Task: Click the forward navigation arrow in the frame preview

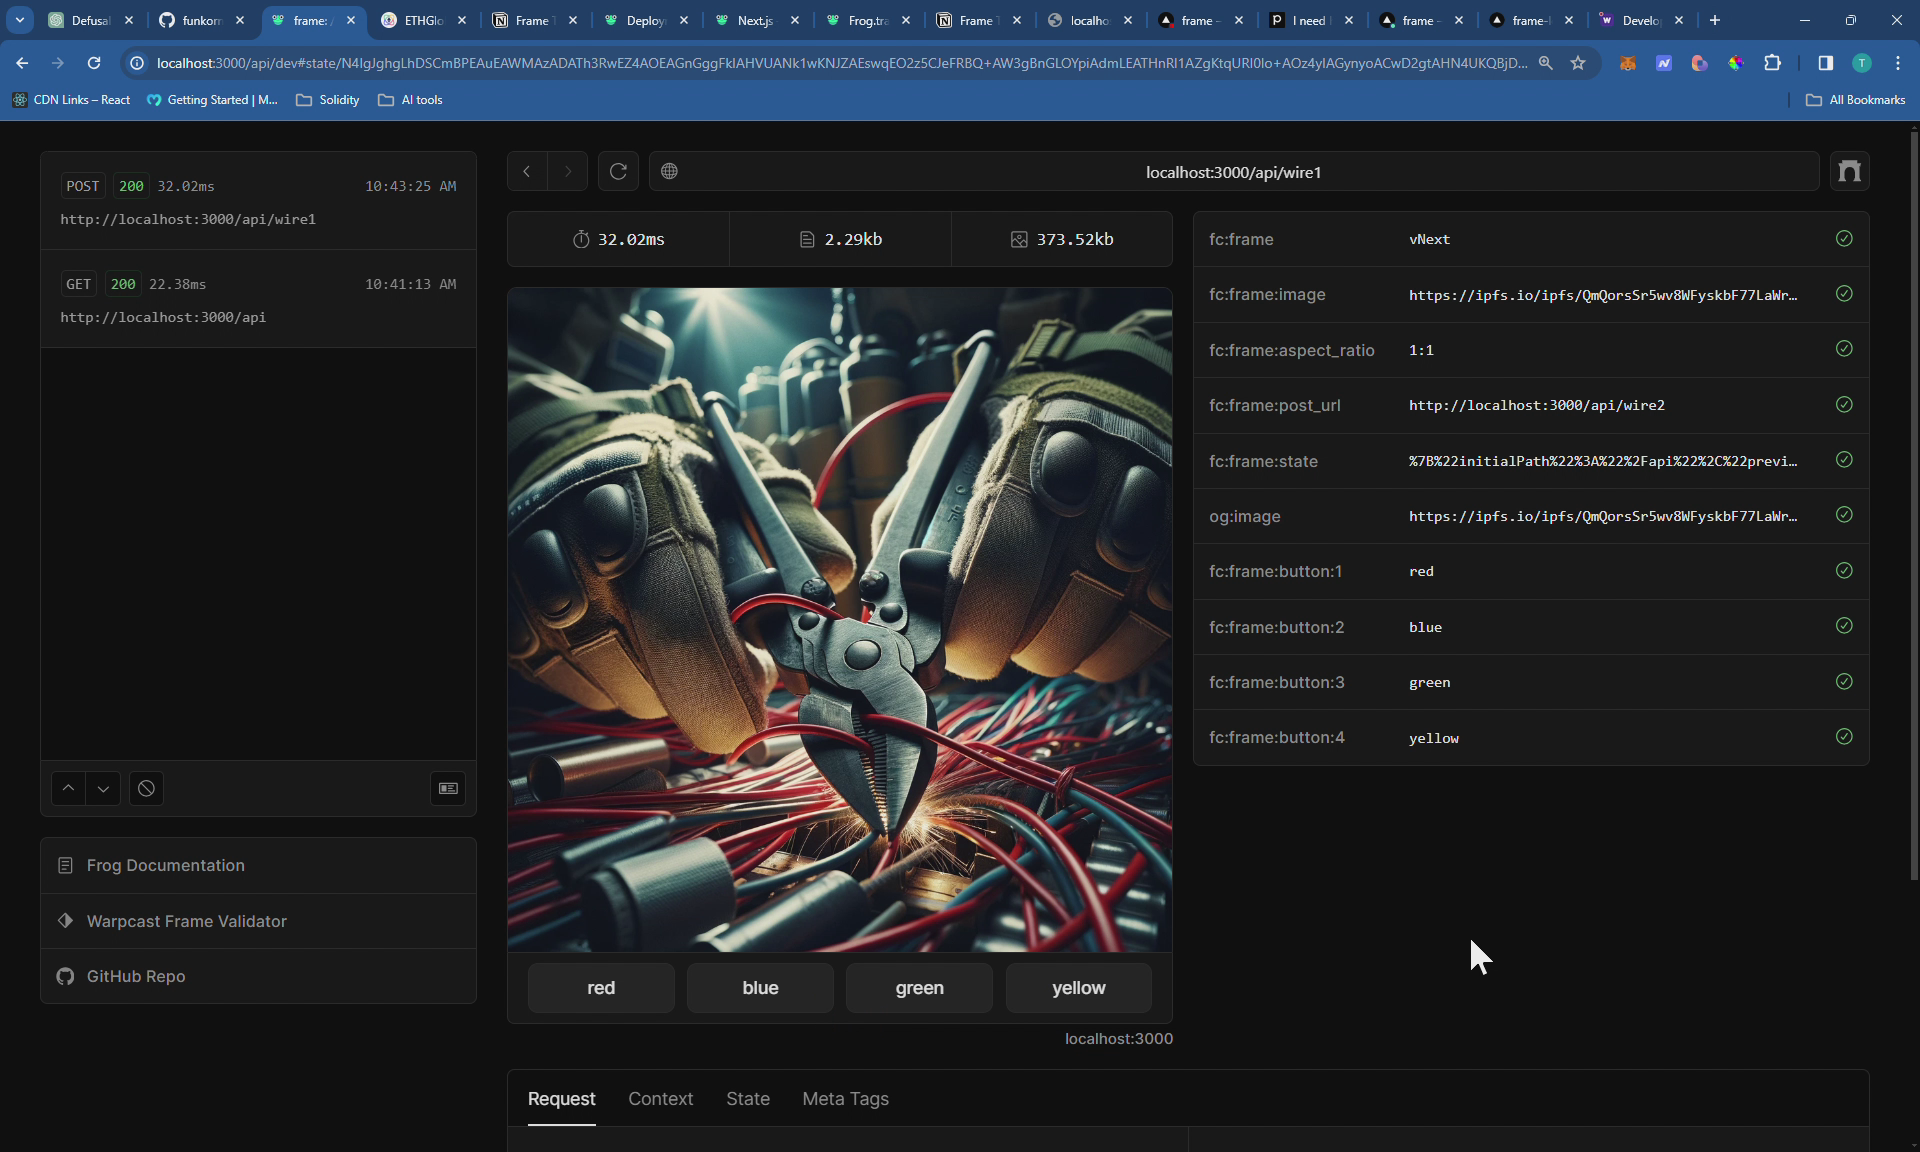Action: pos(568,171)
